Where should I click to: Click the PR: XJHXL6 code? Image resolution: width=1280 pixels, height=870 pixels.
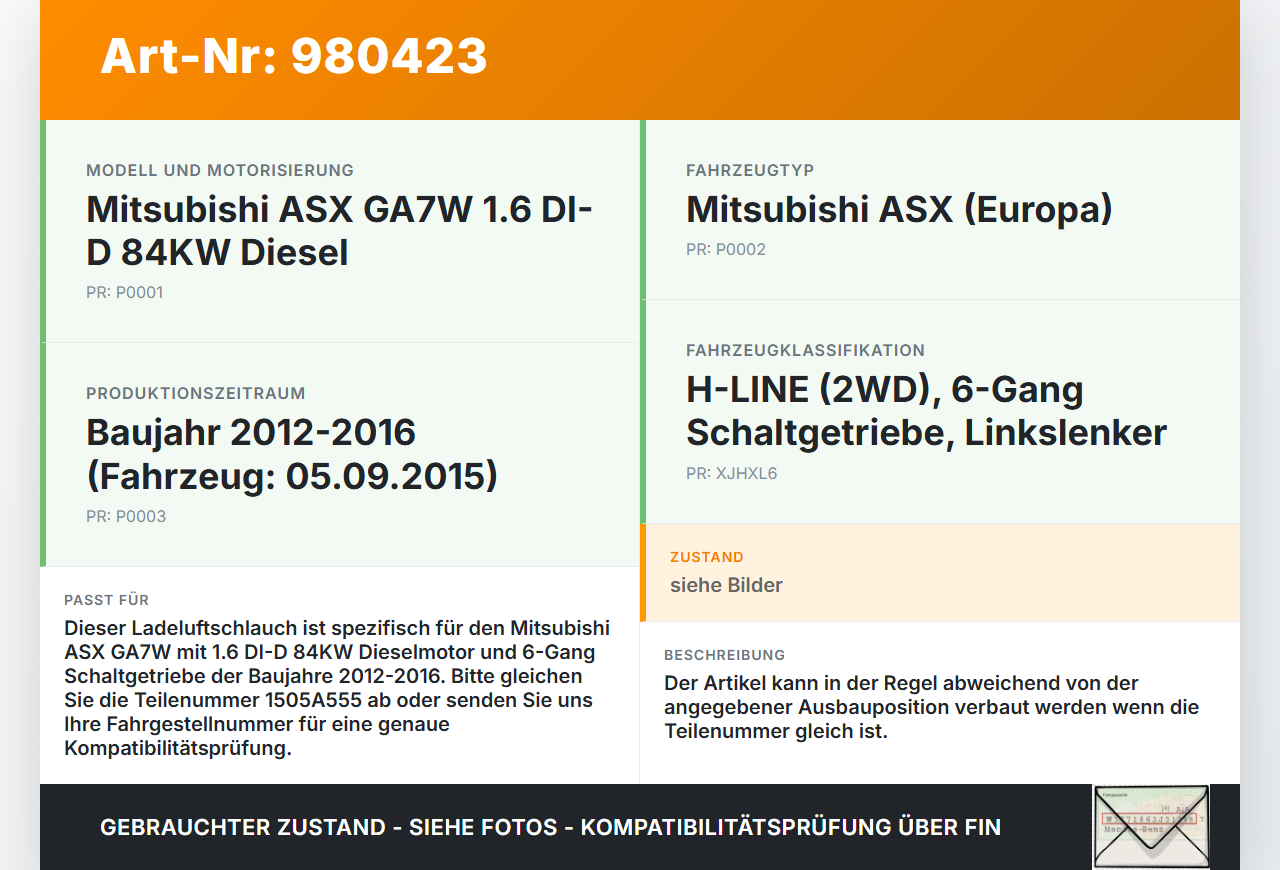(x=731, y=474)
